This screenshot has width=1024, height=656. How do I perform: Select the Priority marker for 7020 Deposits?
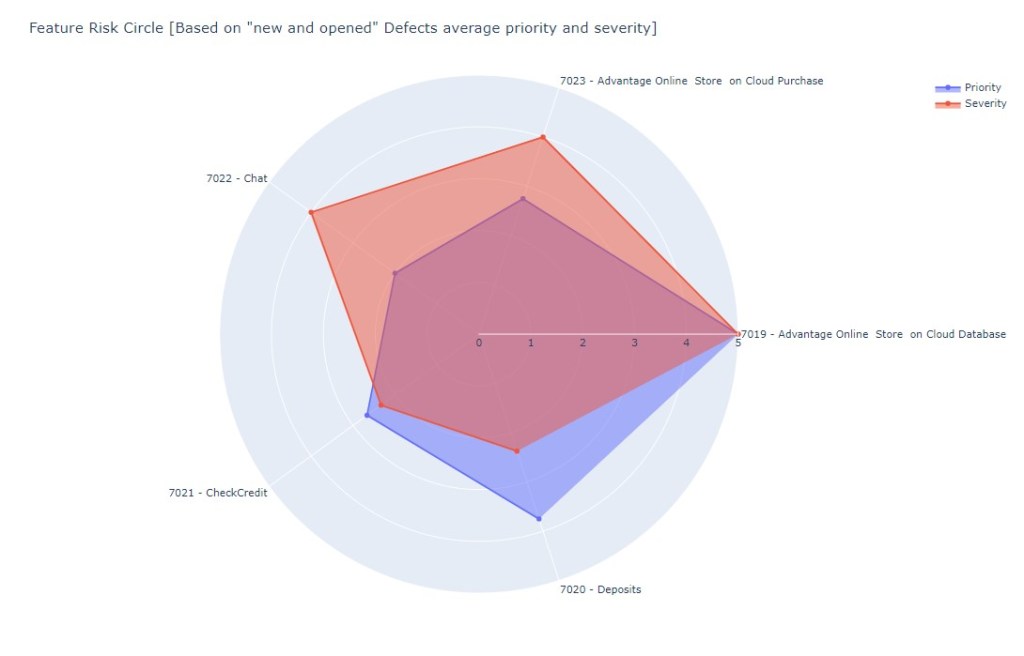click(539, 518)
